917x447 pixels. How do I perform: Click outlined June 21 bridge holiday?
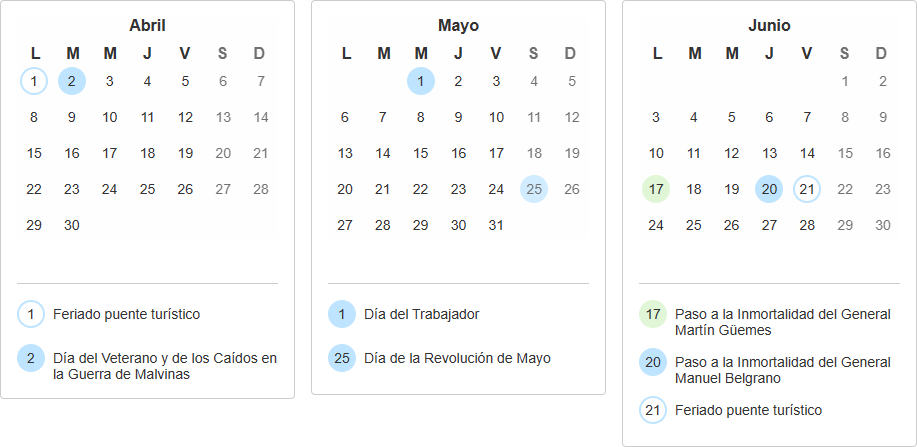807,188
